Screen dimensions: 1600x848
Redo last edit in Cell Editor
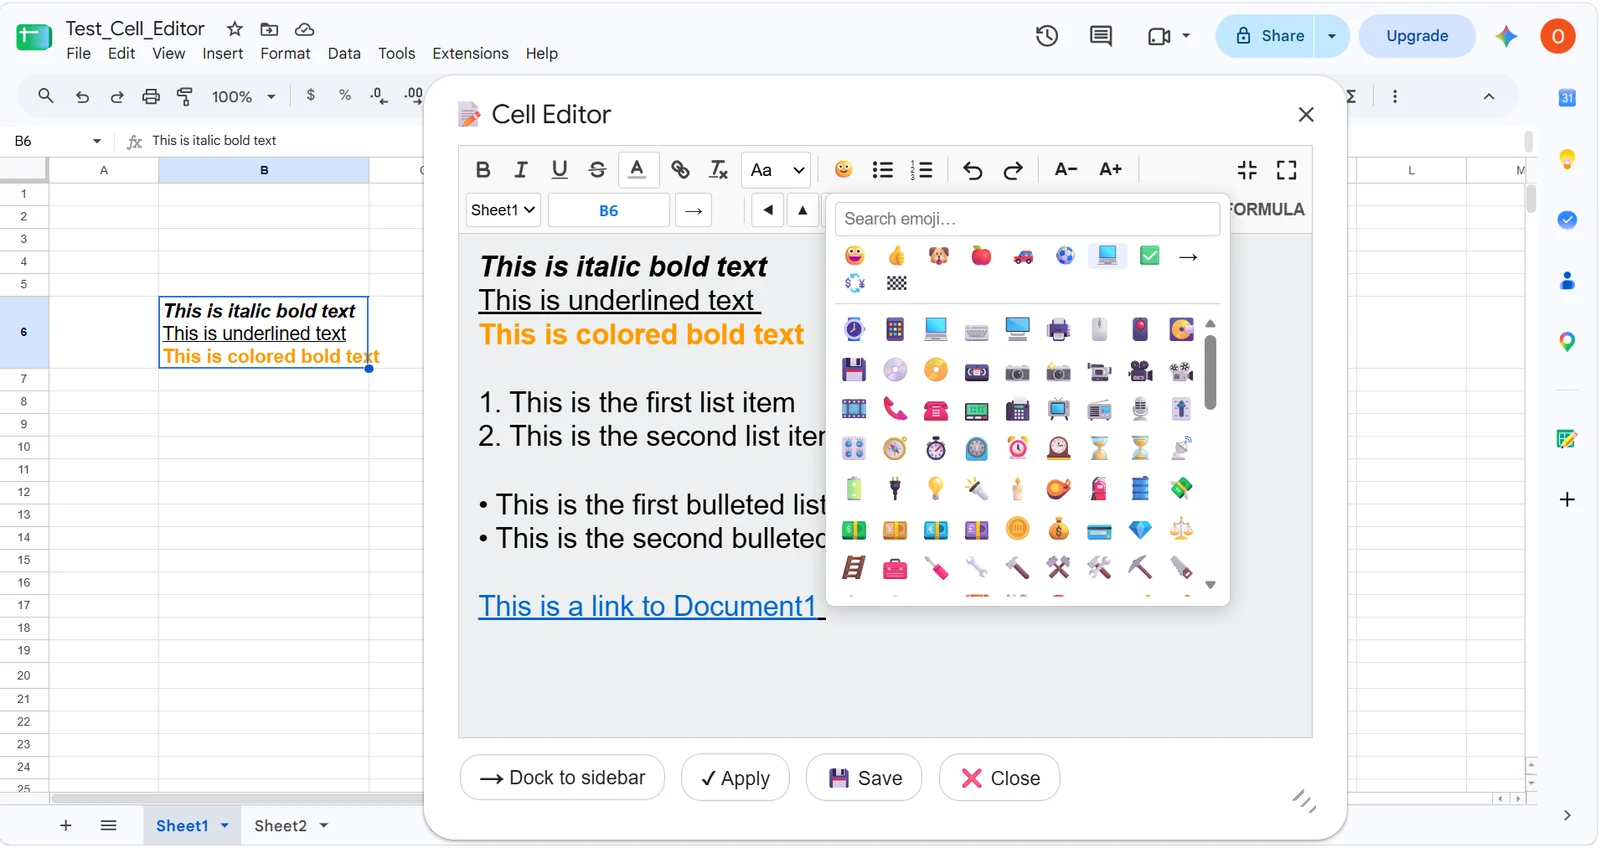click(x=1012, y=170)
